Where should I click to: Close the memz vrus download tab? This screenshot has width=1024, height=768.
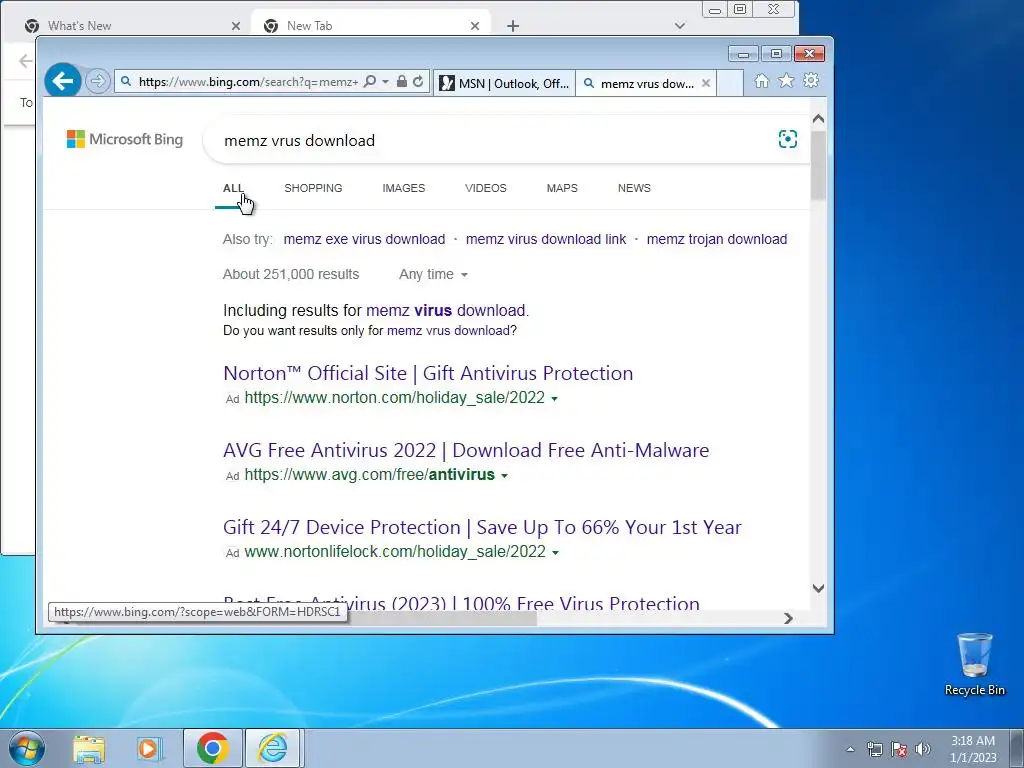[x=706, y=83]
